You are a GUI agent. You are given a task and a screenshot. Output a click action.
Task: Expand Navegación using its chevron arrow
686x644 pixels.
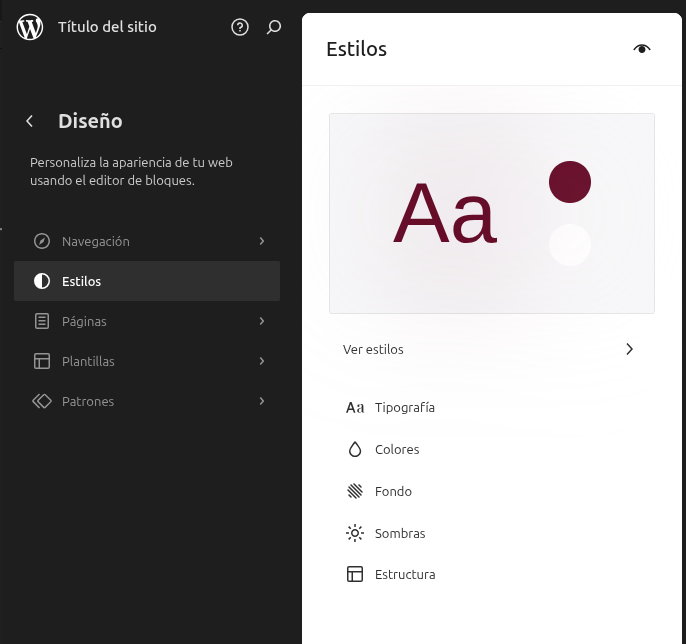click(x=261, y=241)
